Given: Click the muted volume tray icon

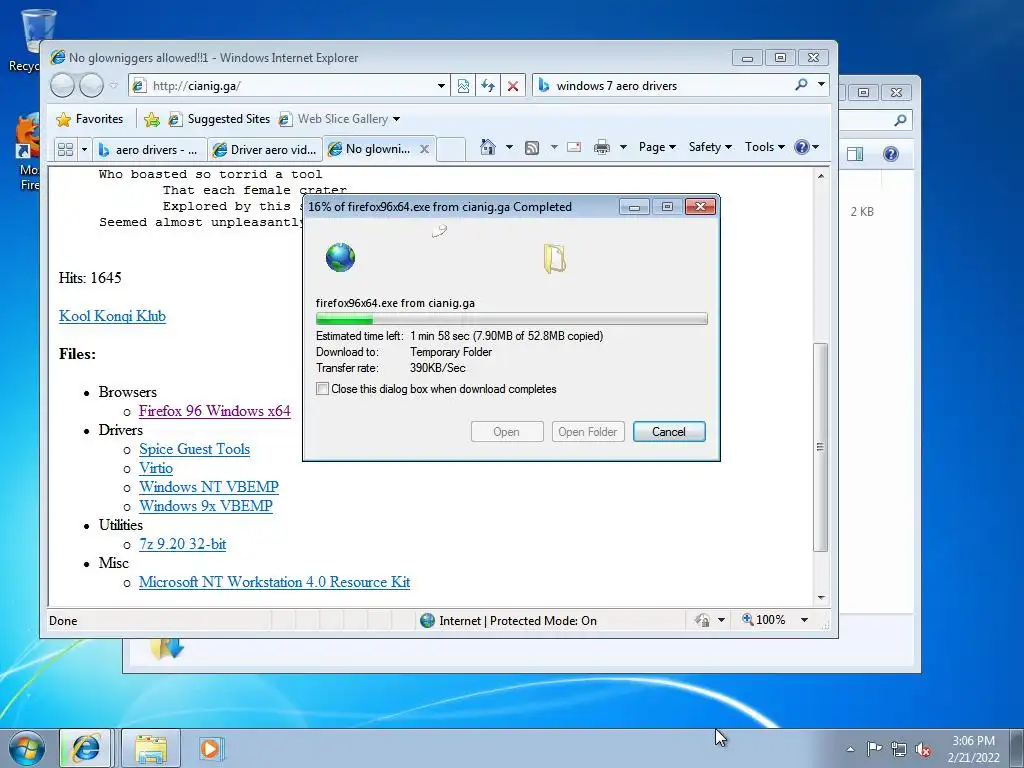Looking at the screenshot, I should [x=923, y=749].
